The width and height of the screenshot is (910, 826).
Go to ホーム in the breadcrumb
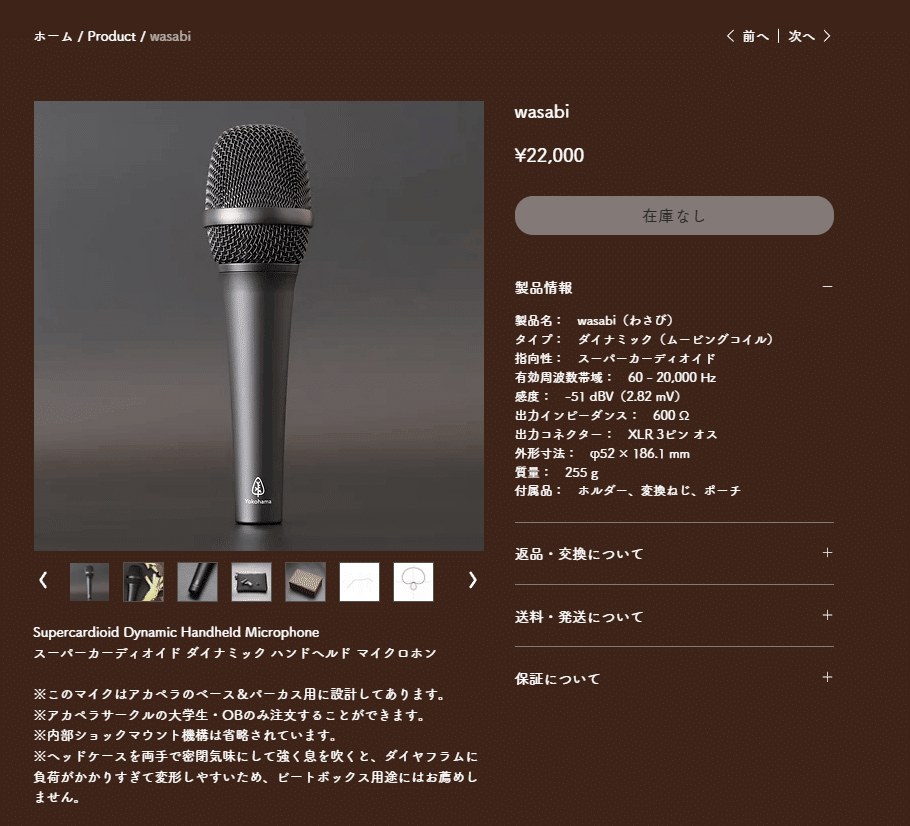tap(53, 37)
